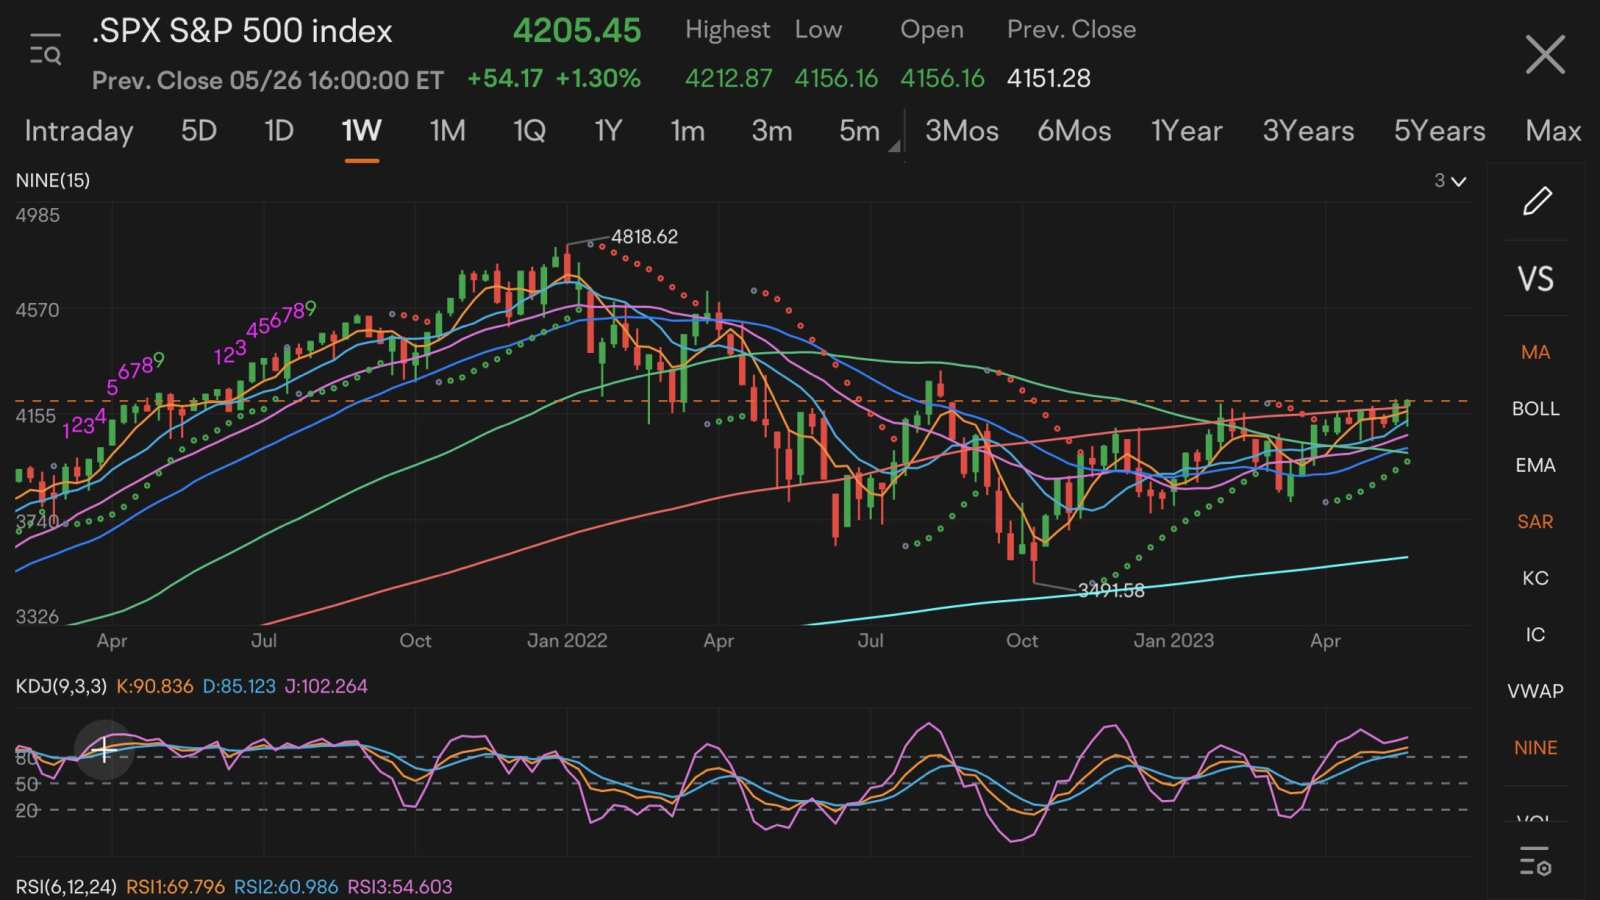Select the 1M candle interval
Viewport: 1600px width, 900px height.
pyautogui.click(x=447, y=131)
